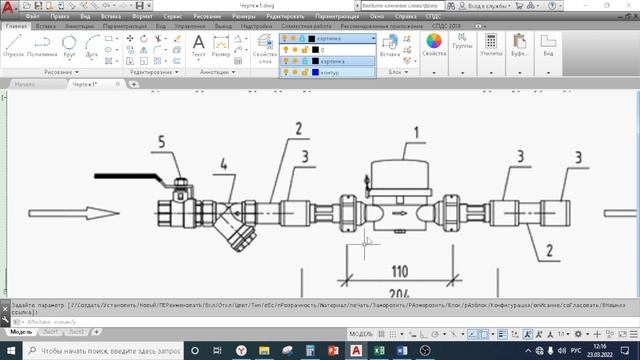
Task: Open the Буфер (Clipboard) panel
Action: (x=520, y=45)
